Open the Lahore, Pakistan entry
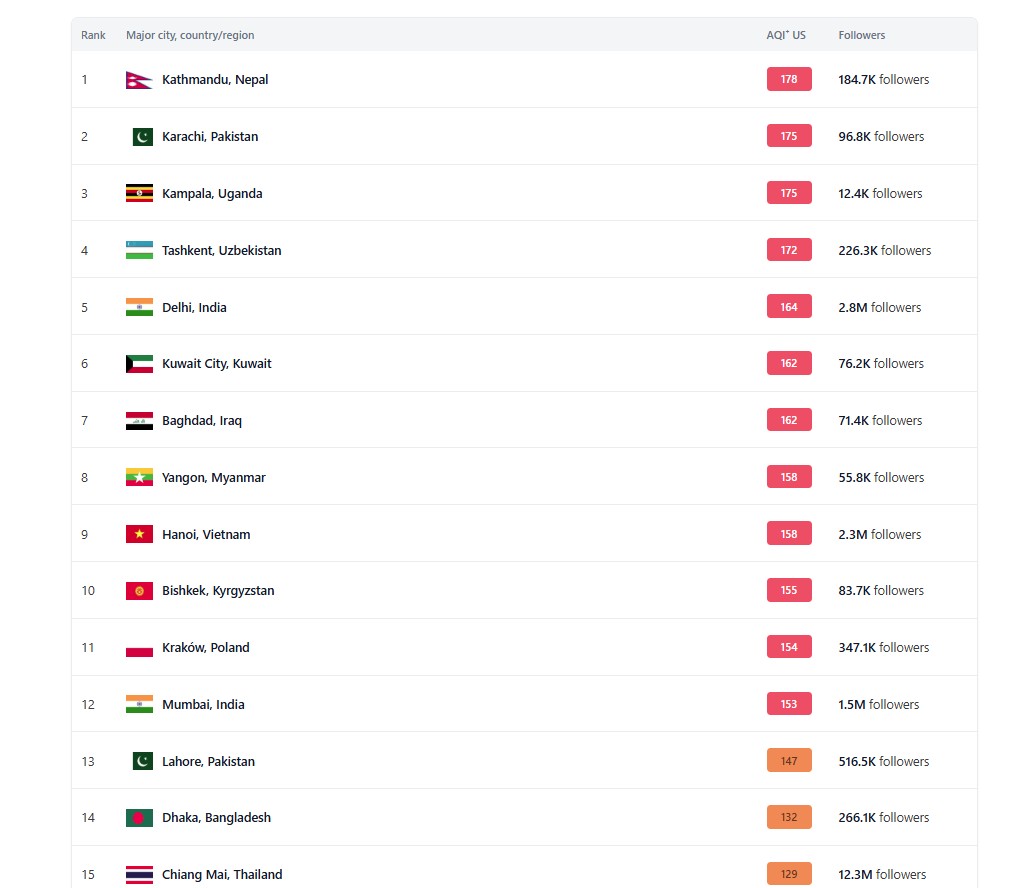This screenshot has width=1012, height=888. pyautogui.click(x=208, y=762)
